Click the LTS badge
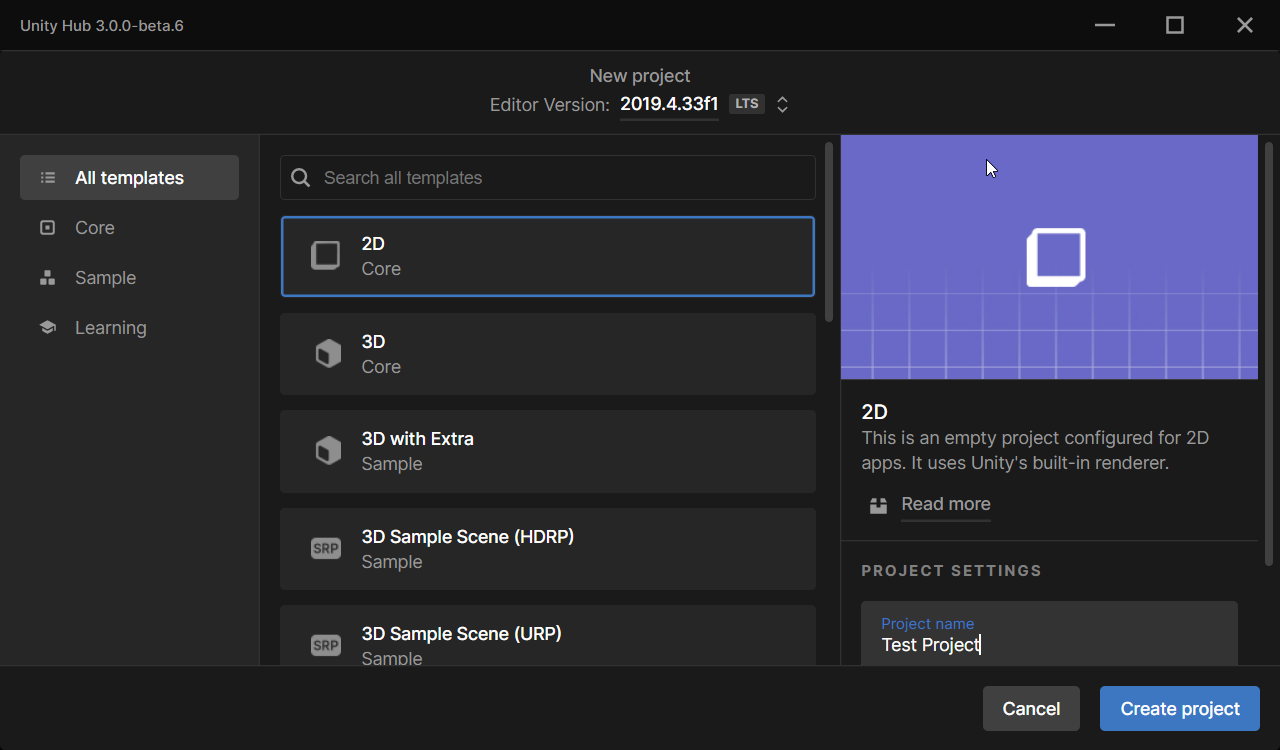1280x750 pixels. tap(747, 104)
